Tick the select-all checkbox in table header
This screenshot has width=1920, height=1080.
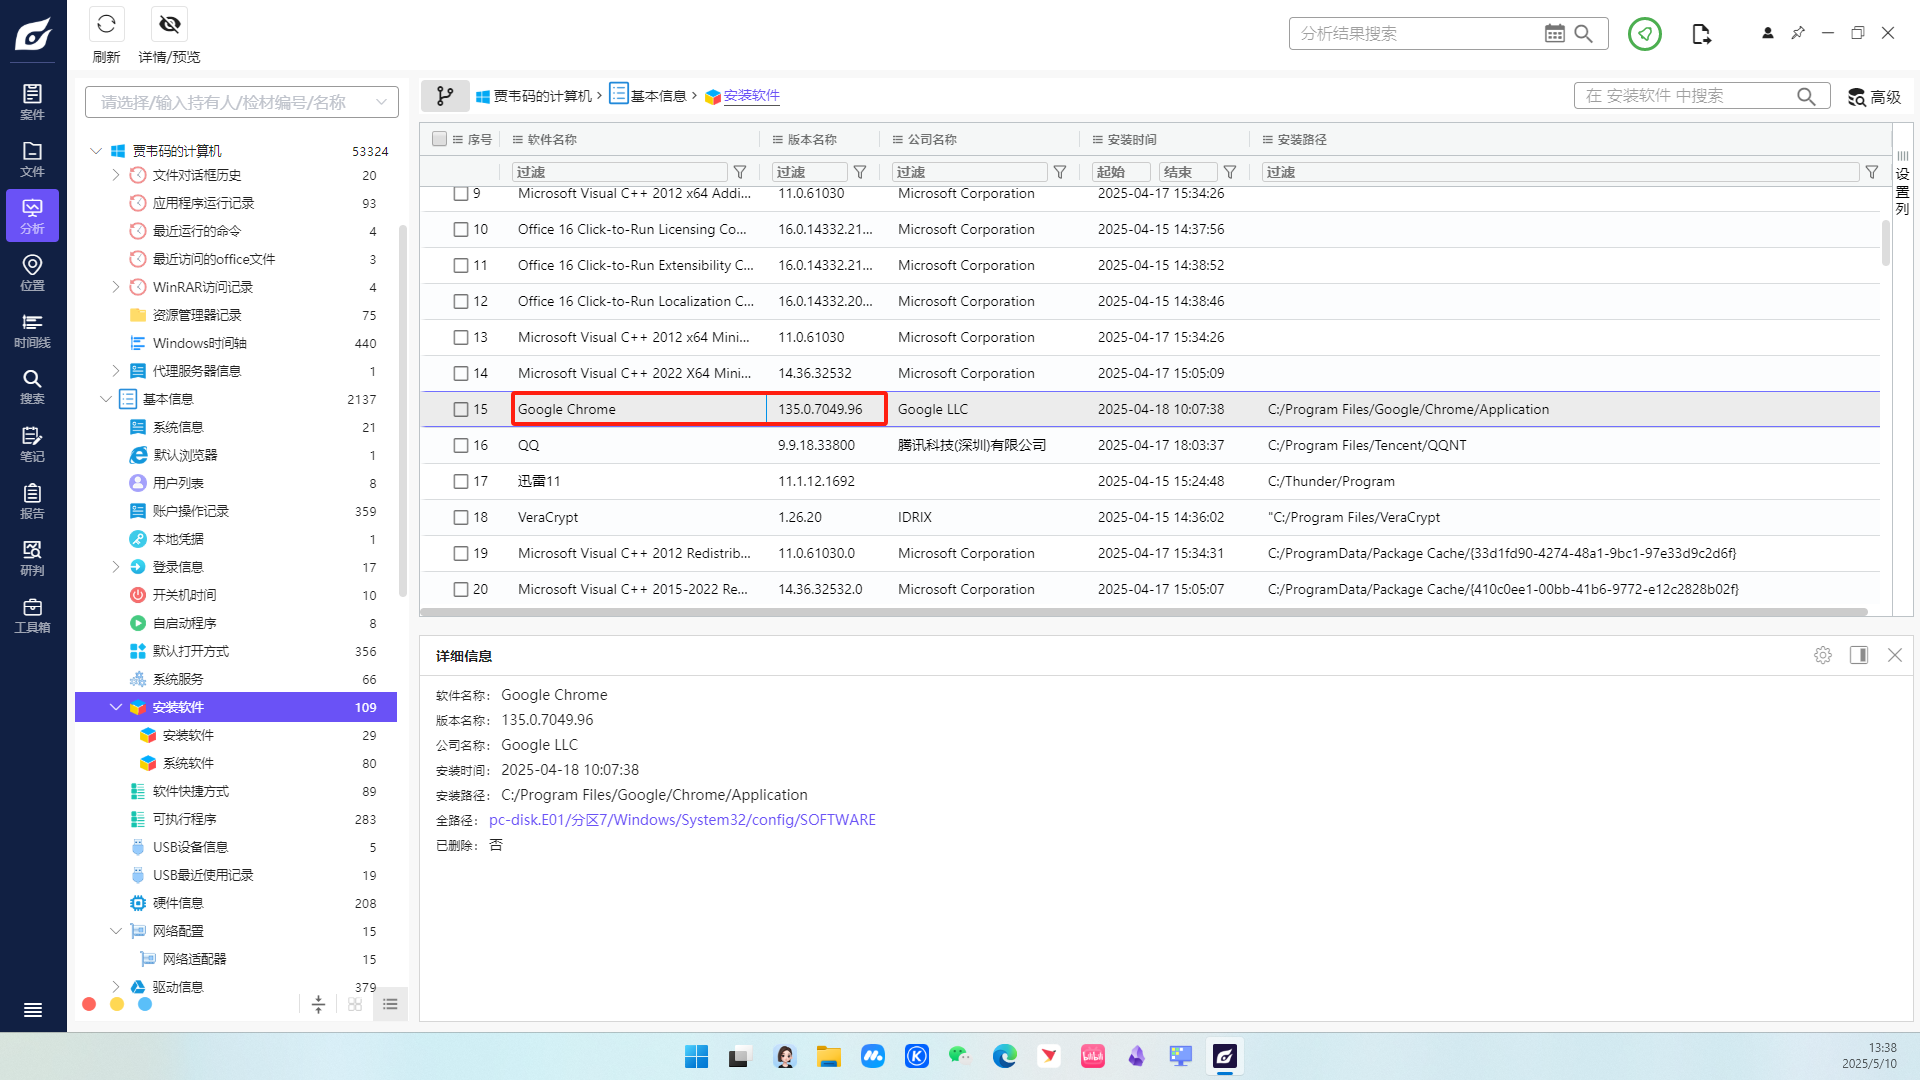click(x=439, y=139)
